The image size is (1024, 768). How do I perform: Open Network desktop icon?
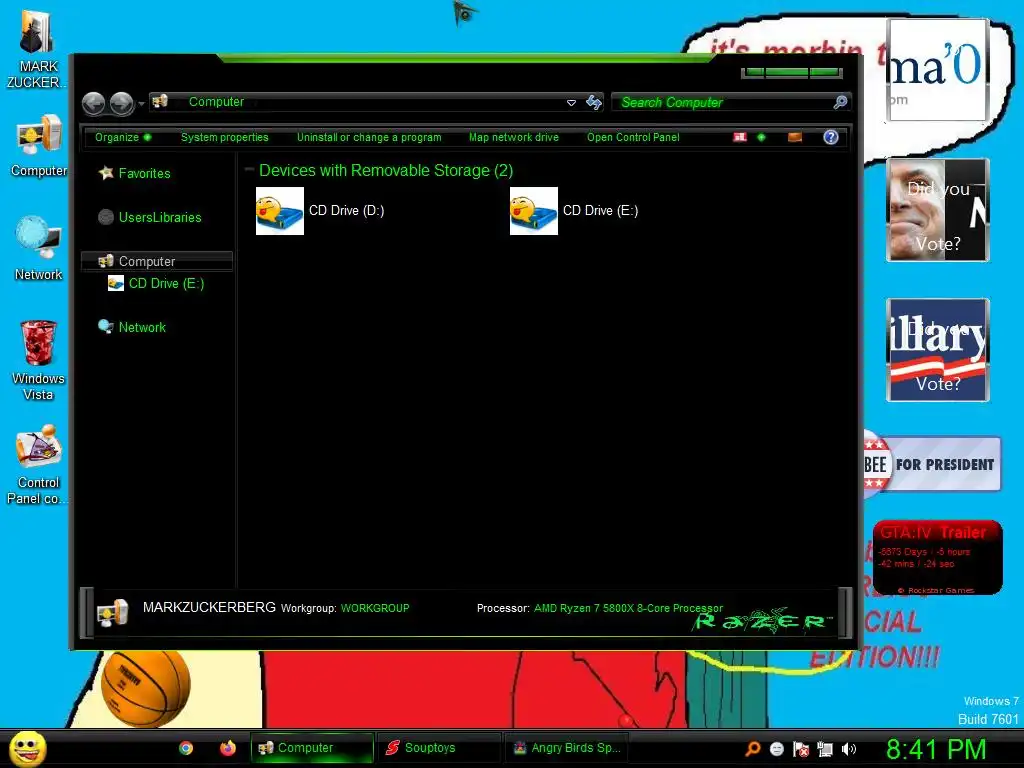pos(39,249)
